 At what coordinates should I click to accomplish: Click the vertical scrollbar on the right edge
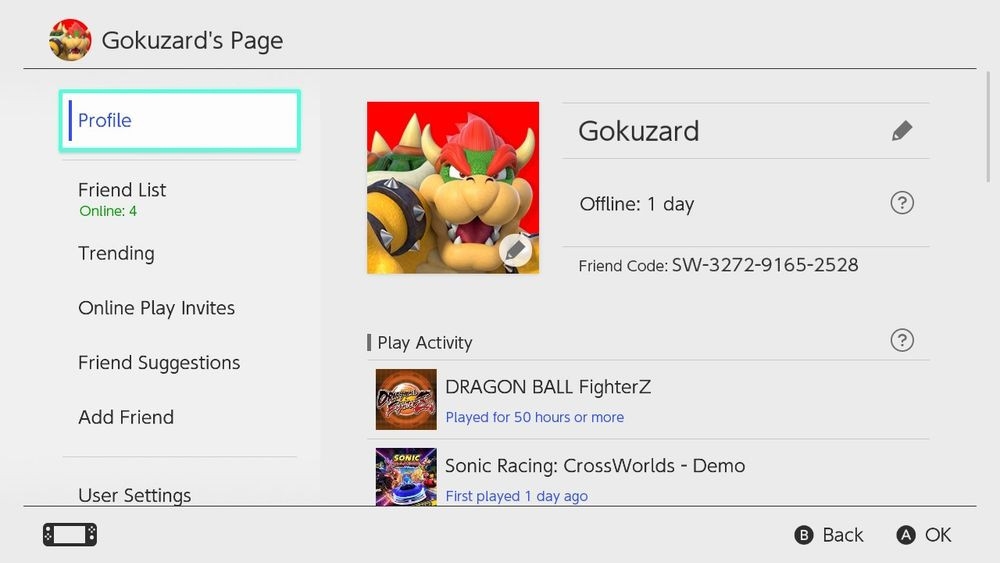pos(988,130)
